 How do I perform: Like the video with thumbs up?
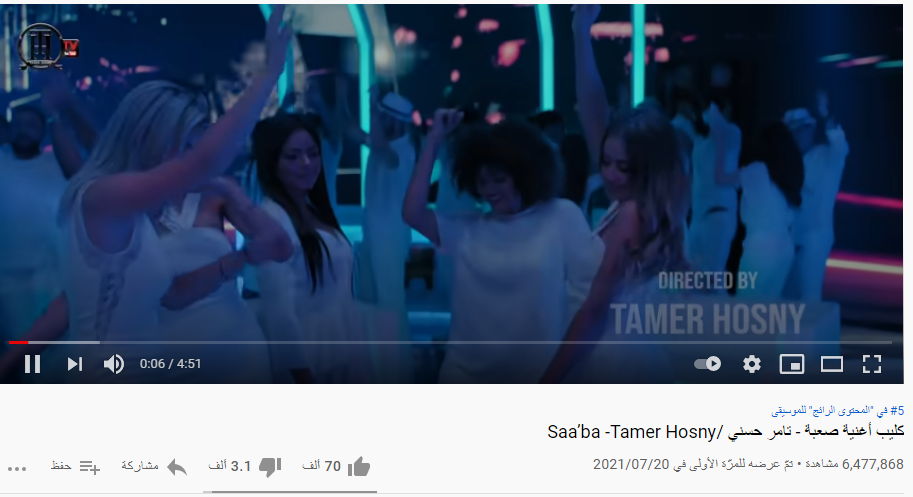pos(359,467)
